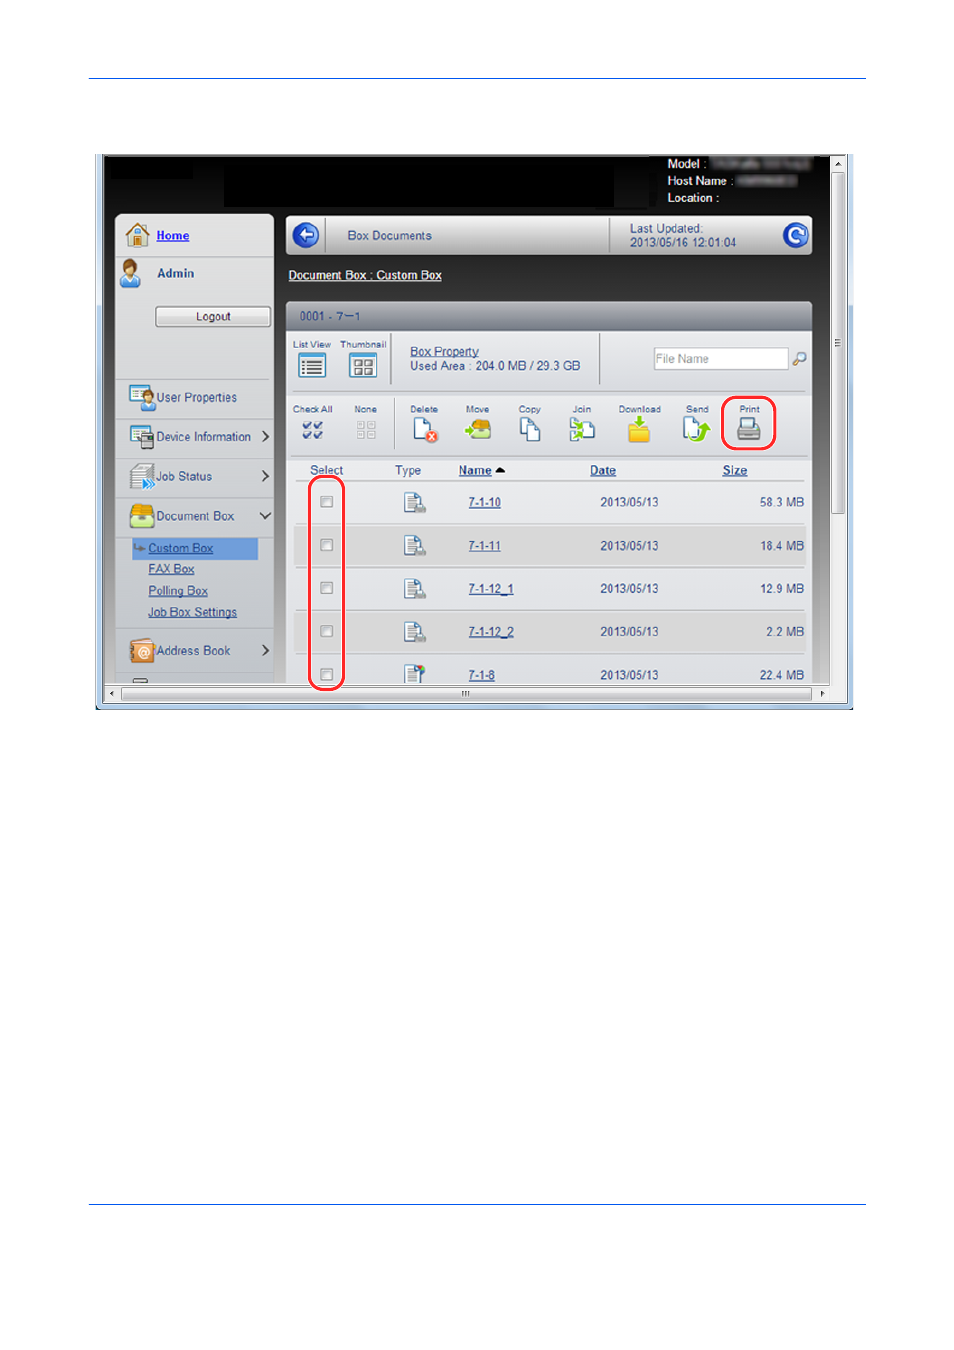
Task: Click the magnifier search icon
Action: (799, 358)
